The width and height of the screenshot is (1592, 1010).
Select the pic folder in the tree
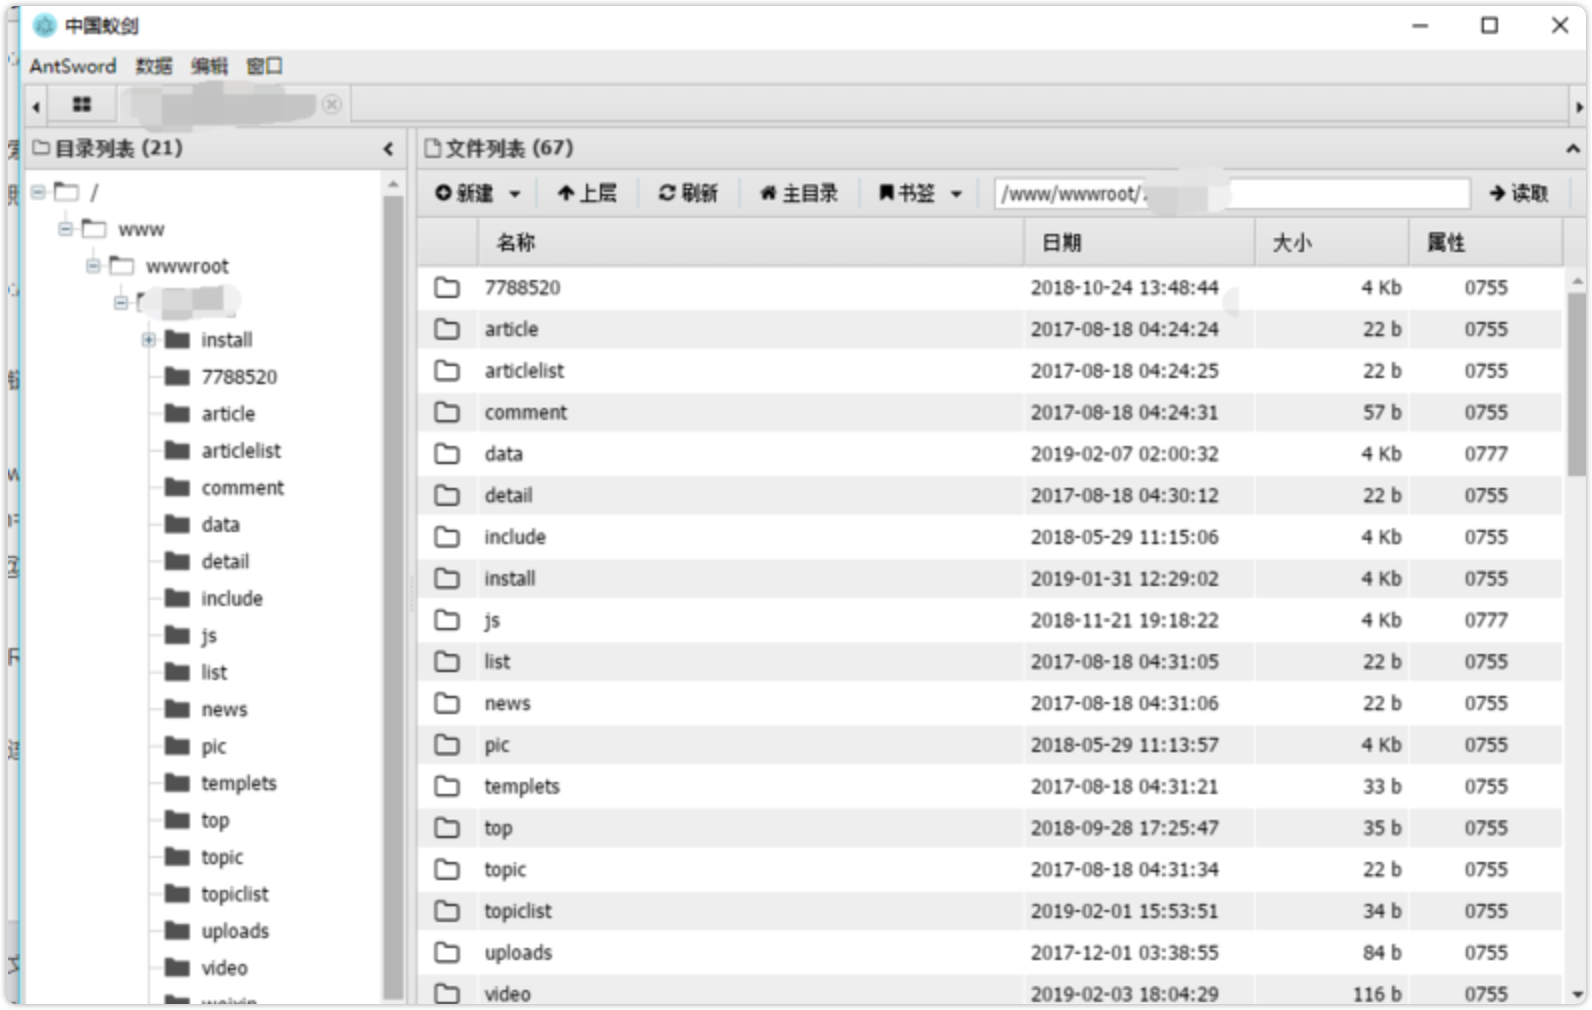coord(213,747)
